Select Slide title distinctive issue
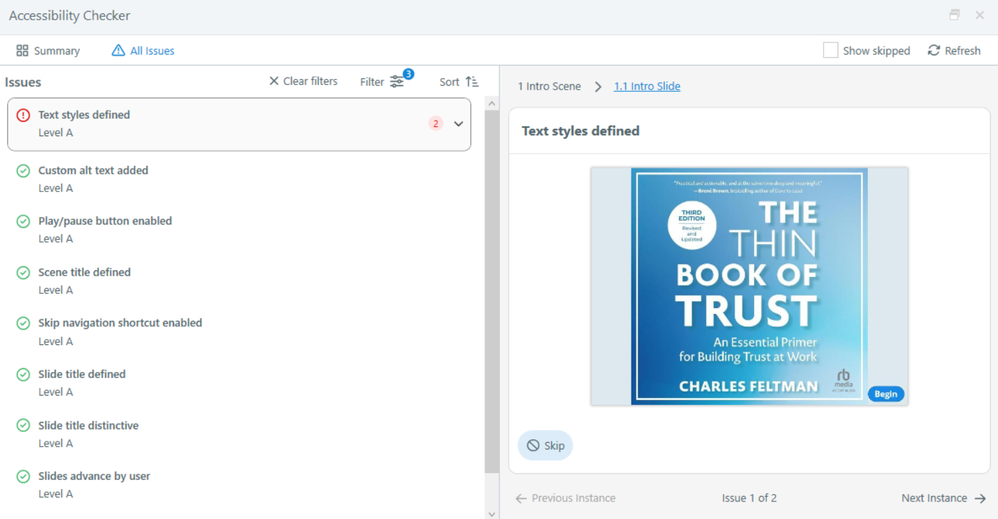The width and height of the screenshot is (998, 519). click(x=239, y=434)
